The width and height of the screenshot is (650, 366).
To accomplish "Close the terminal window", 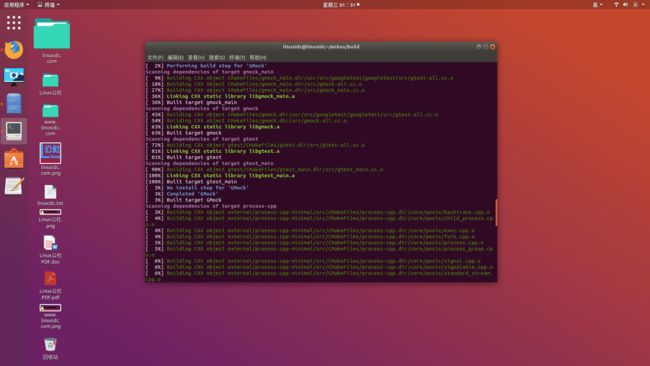I will click(492, 46).
